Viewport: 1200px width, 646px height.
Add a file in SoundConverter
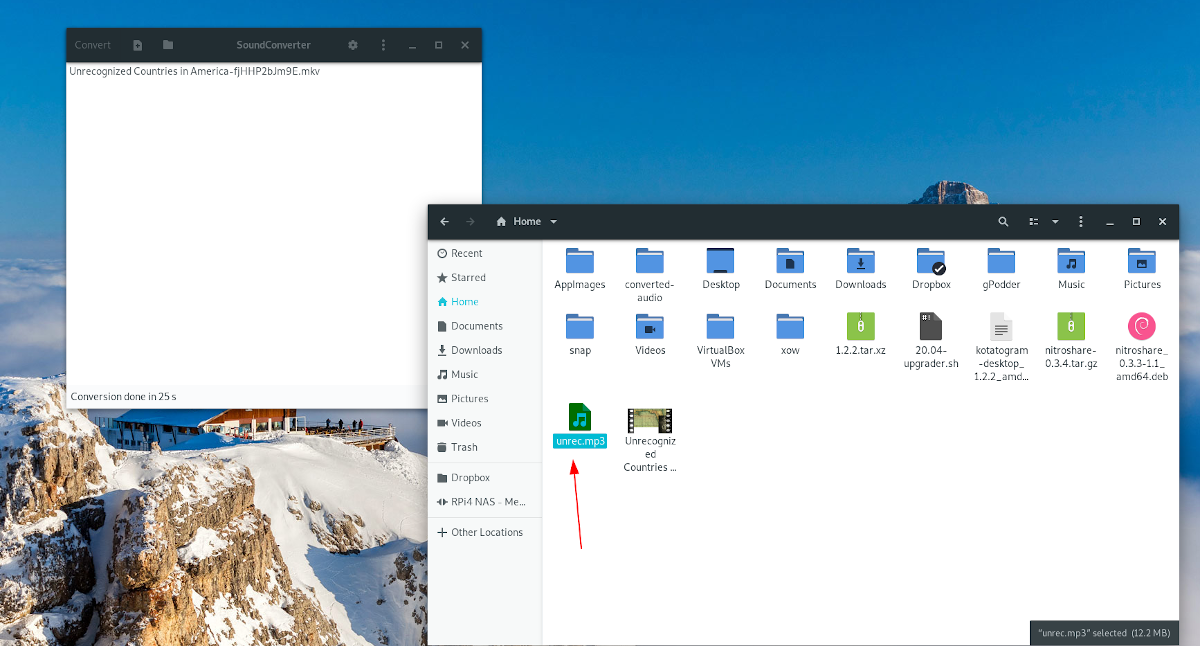click(138, 45)
